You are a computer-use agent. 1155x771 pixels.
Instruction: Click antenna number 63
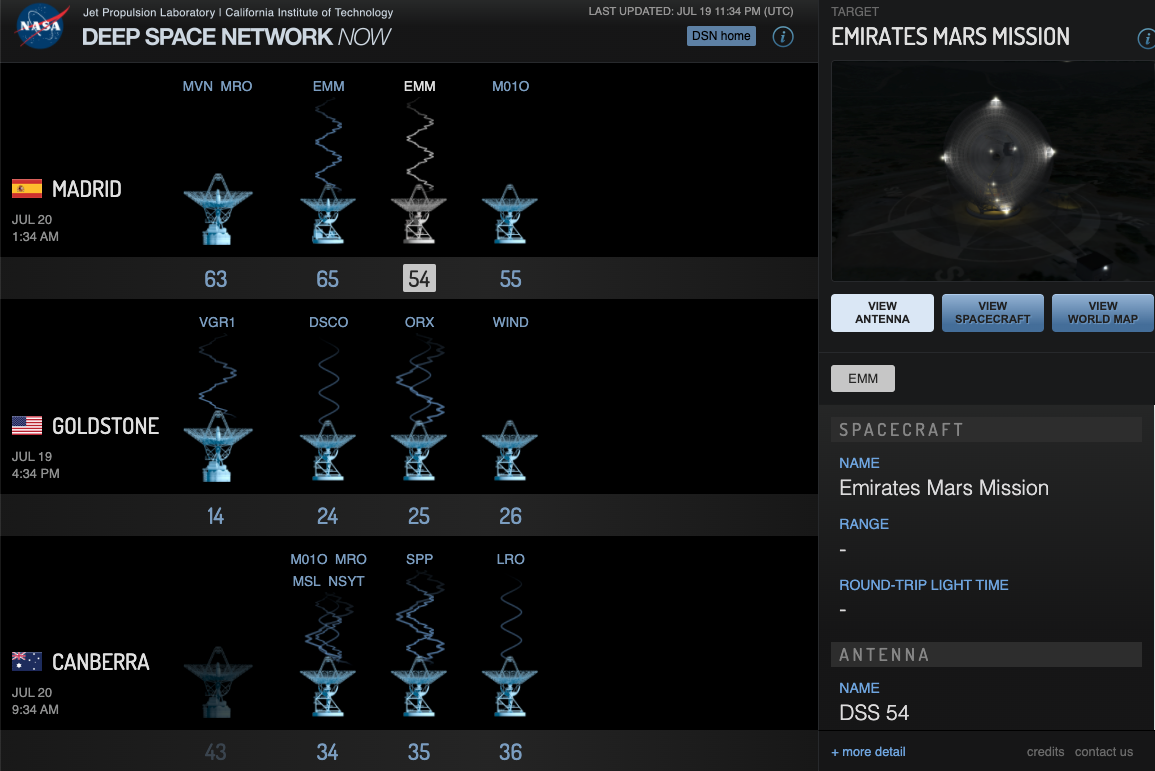tap(215, 279)
